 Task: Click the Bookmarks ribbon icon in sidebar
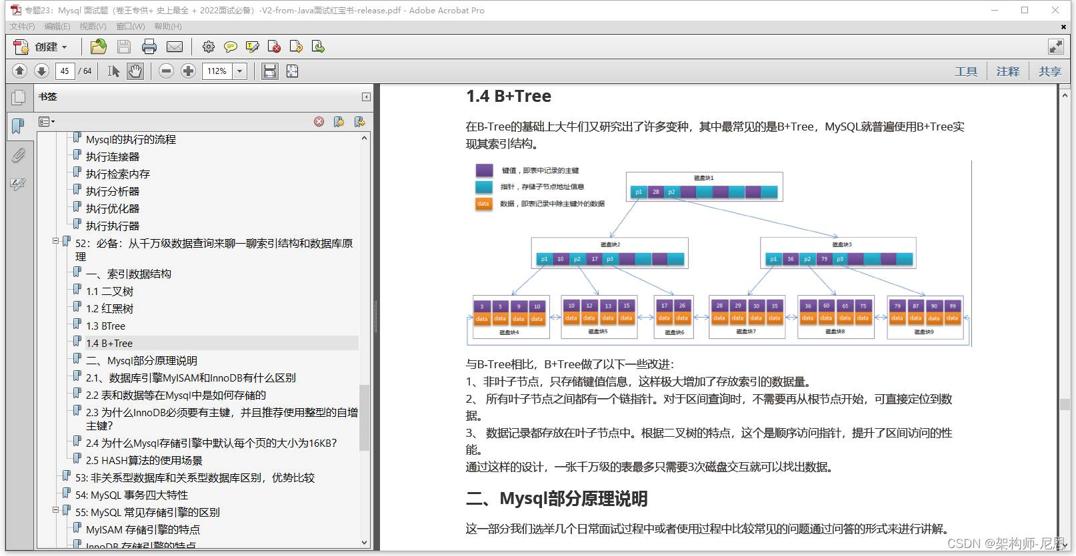pyautogui.click(x=18, y=126)
